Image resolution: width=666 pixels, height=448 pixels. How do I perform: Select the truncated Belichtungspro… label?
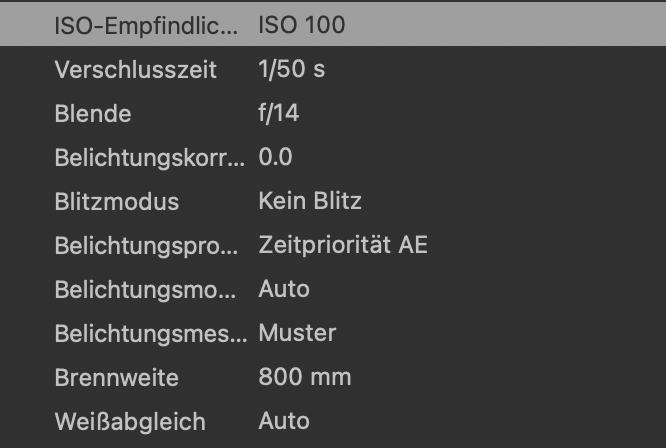(148, 246)
